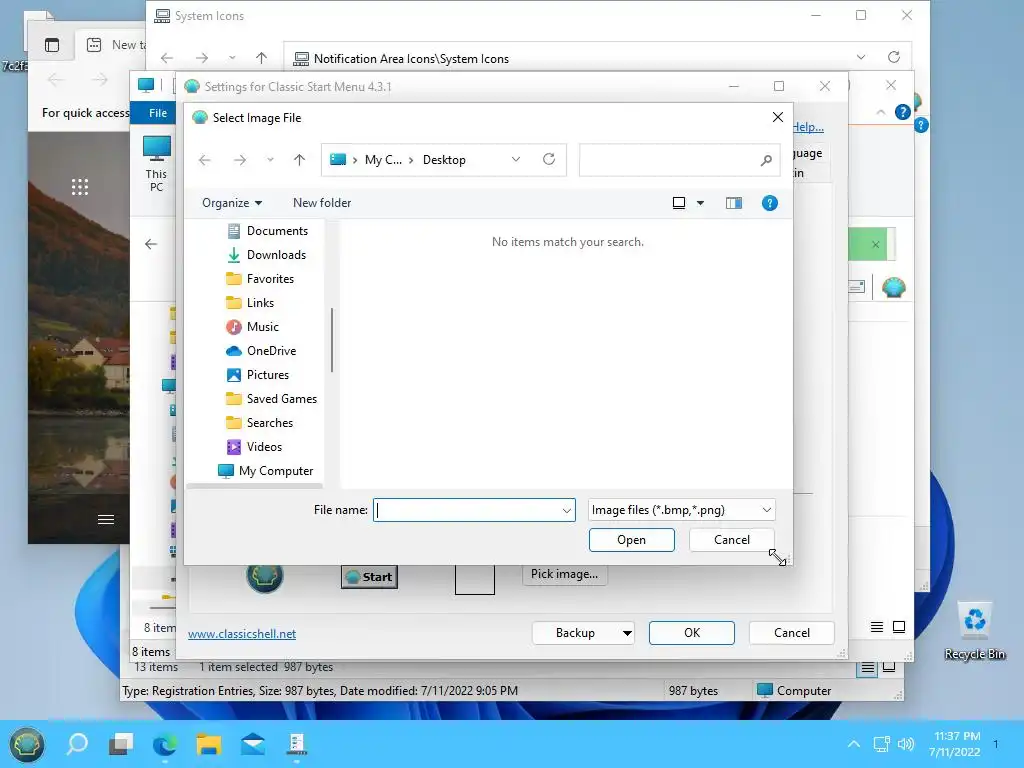Click the search magnifier icon in file dialog
This screenshot has width=1024, height=768.
click(x=766, y=160)
